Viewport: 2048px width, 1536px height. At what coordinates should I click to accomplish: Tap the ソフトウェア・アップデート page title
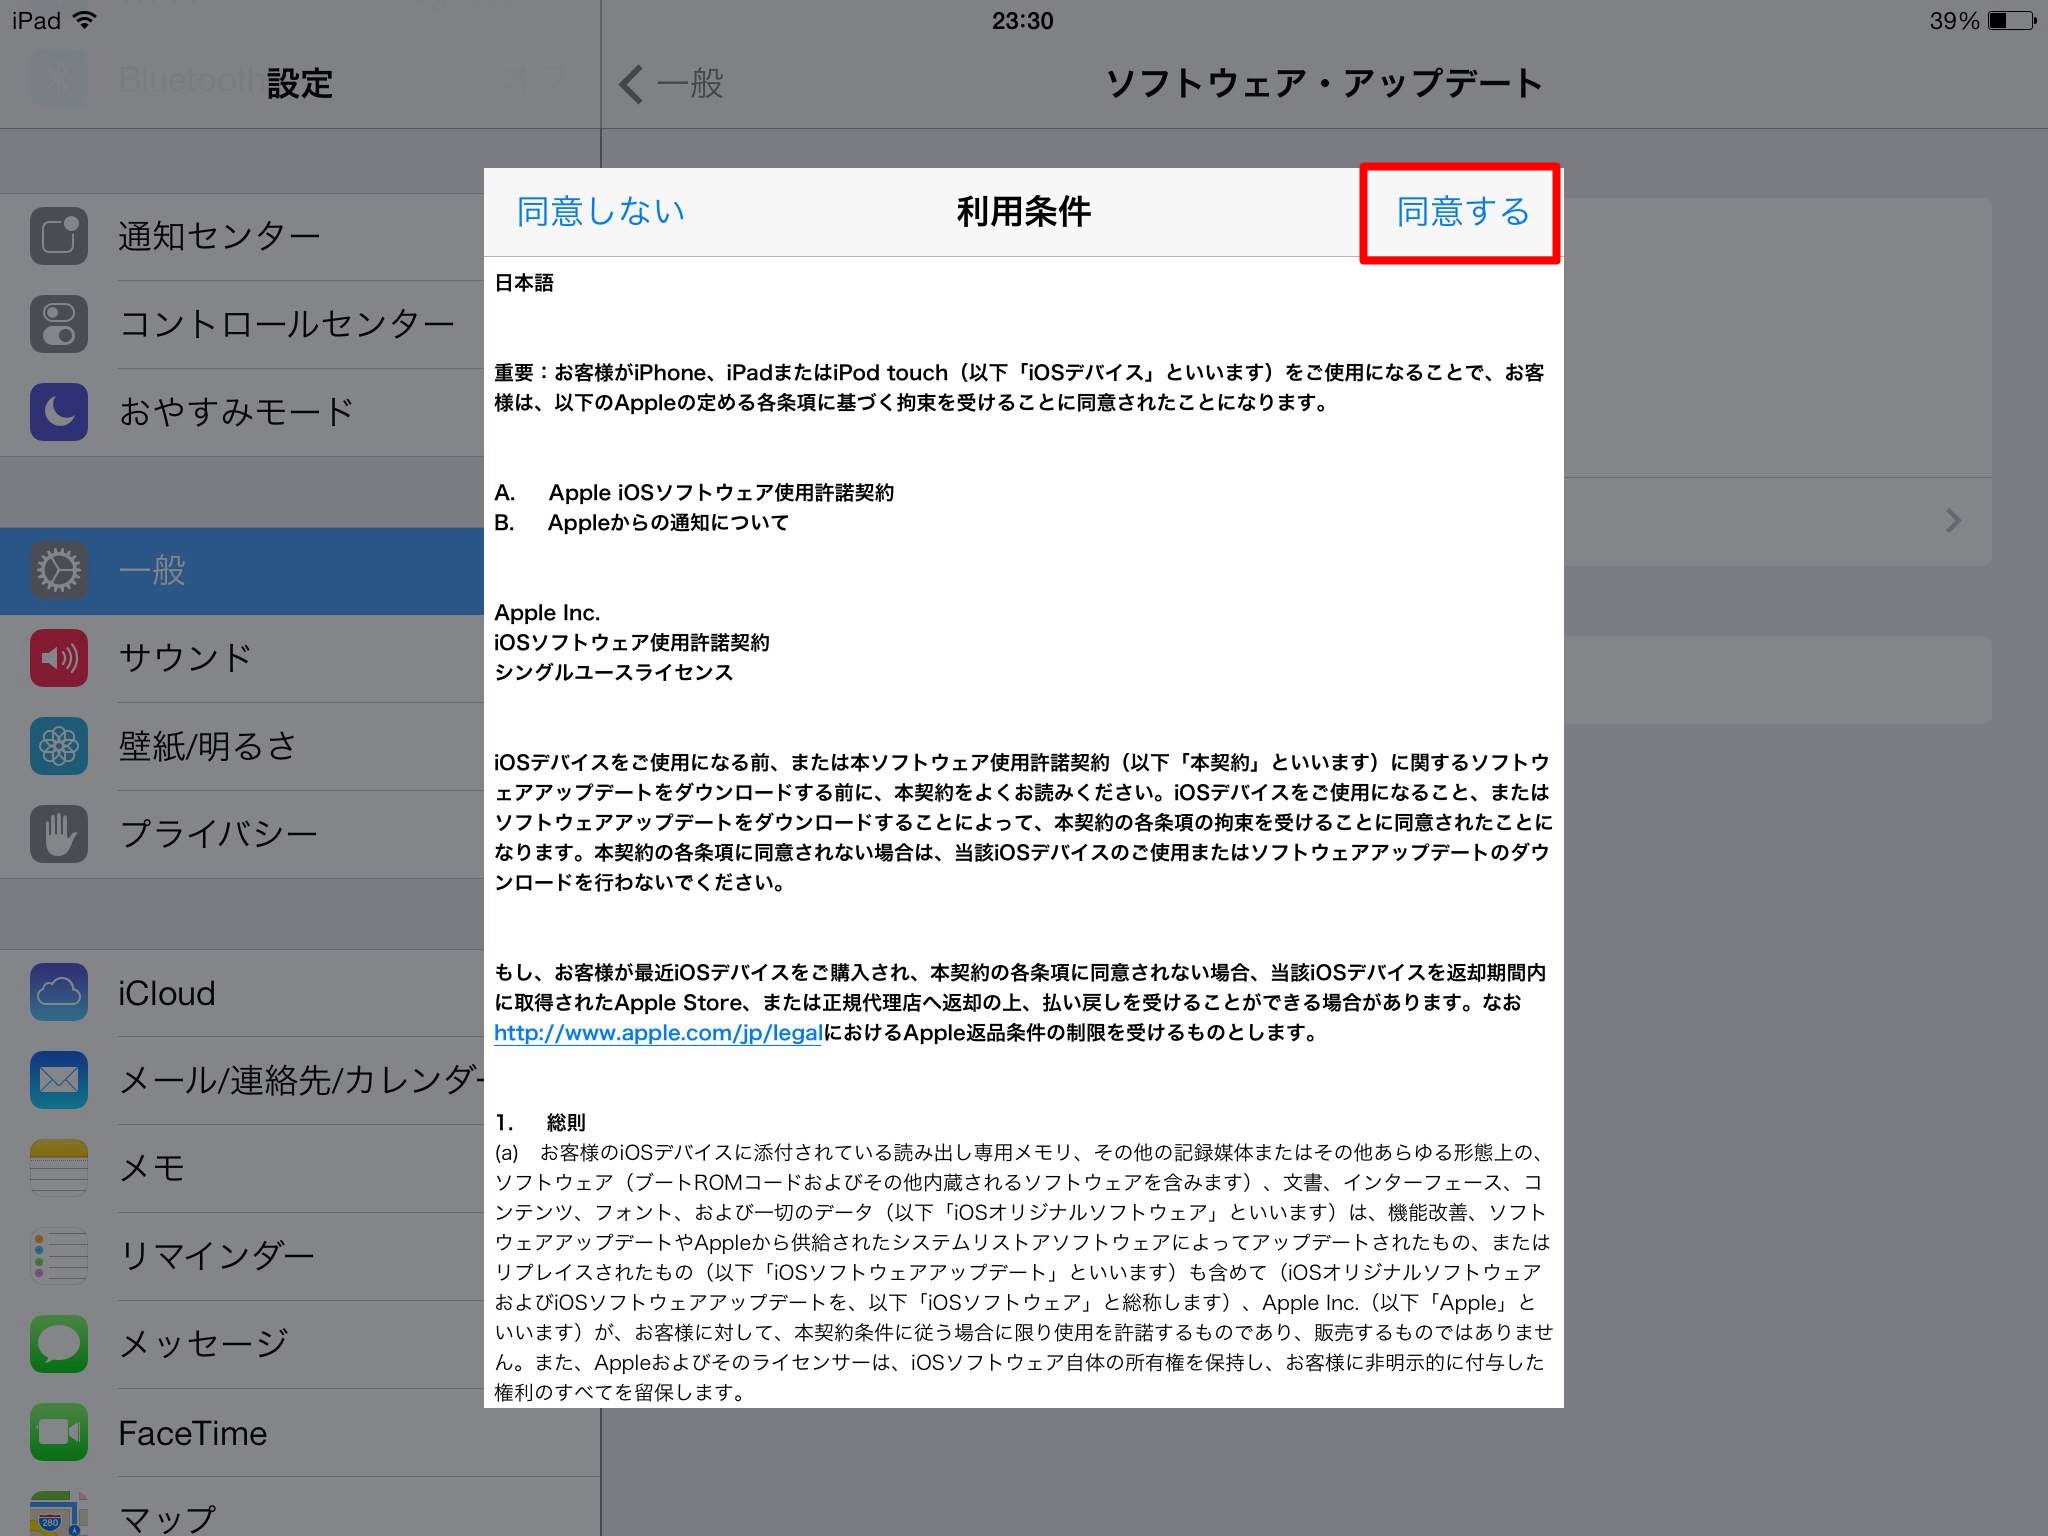(x=1324, y=84)
